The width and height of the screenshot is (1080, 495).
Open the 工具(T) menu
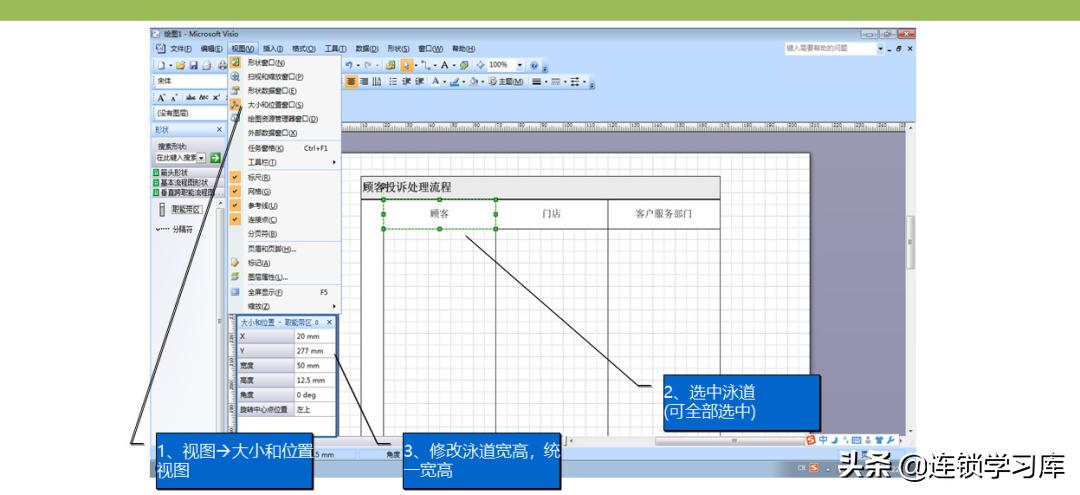[335, 49]
